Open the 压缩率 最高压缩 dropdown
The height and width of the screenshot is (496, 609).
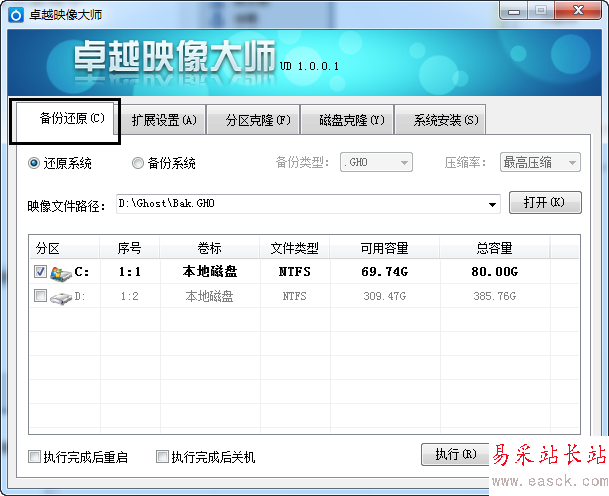(540, 162)
